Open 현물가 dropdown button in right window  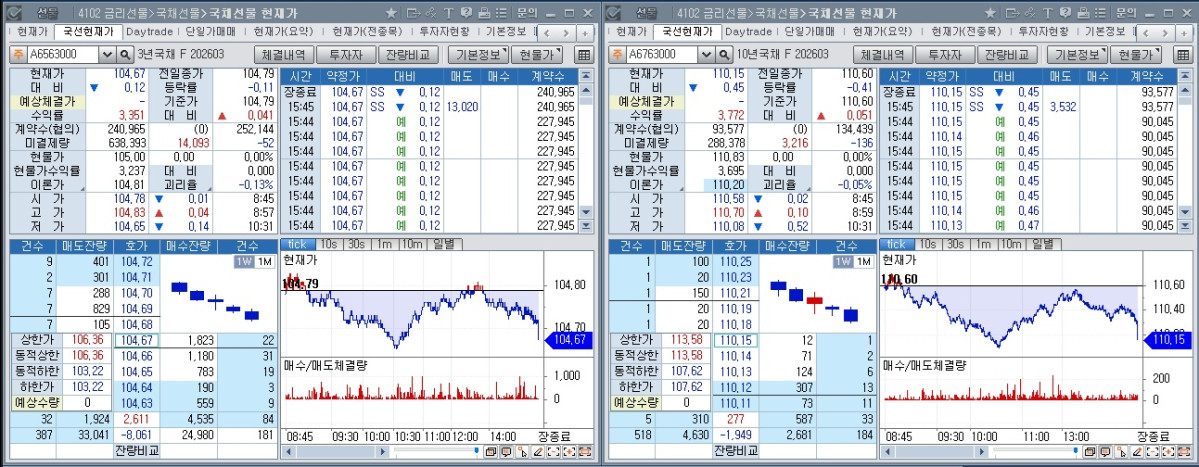coord(1136,55)
